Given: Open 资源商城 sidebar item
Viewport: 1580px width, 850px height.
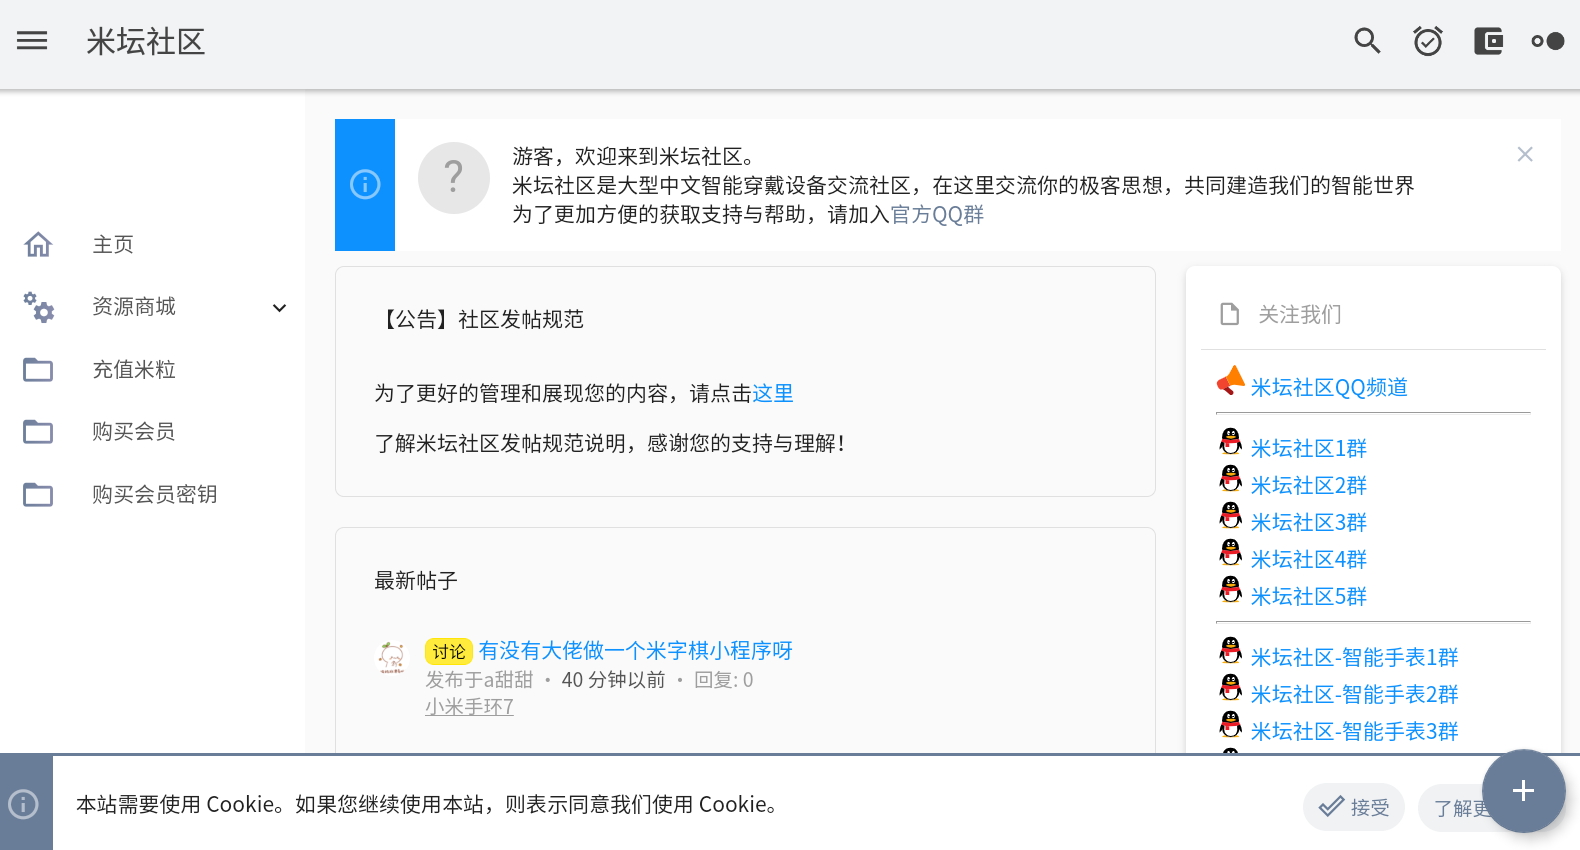Looking at the screenshot, I should (x=134, y=307).
